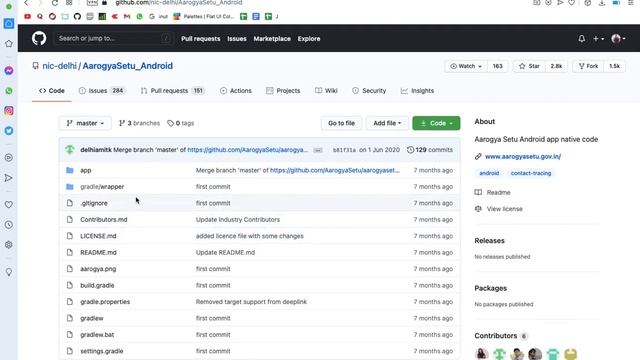
Task: Click the contact-tracing topic tag
Action: click(x=531, y=173)
